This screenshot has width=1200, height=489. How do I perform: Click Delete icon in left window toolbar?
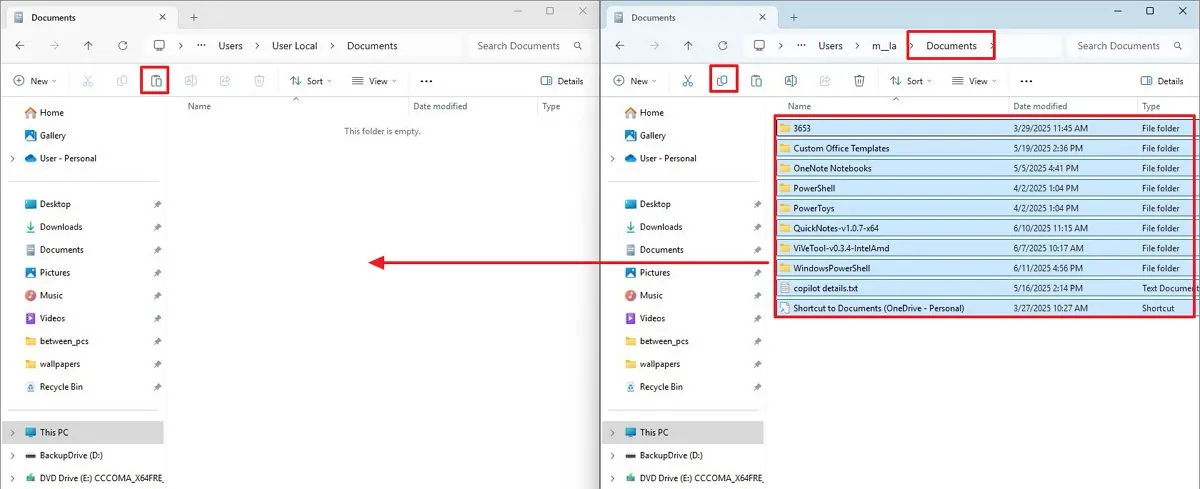click(259, 81)
